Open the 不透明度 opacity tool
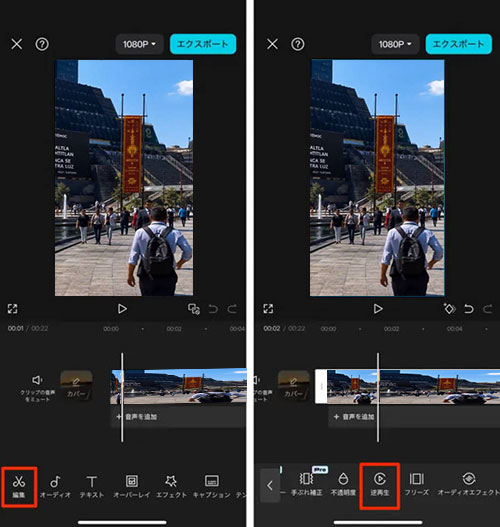Viewport: 500px width, 527px height. [343, 485]
